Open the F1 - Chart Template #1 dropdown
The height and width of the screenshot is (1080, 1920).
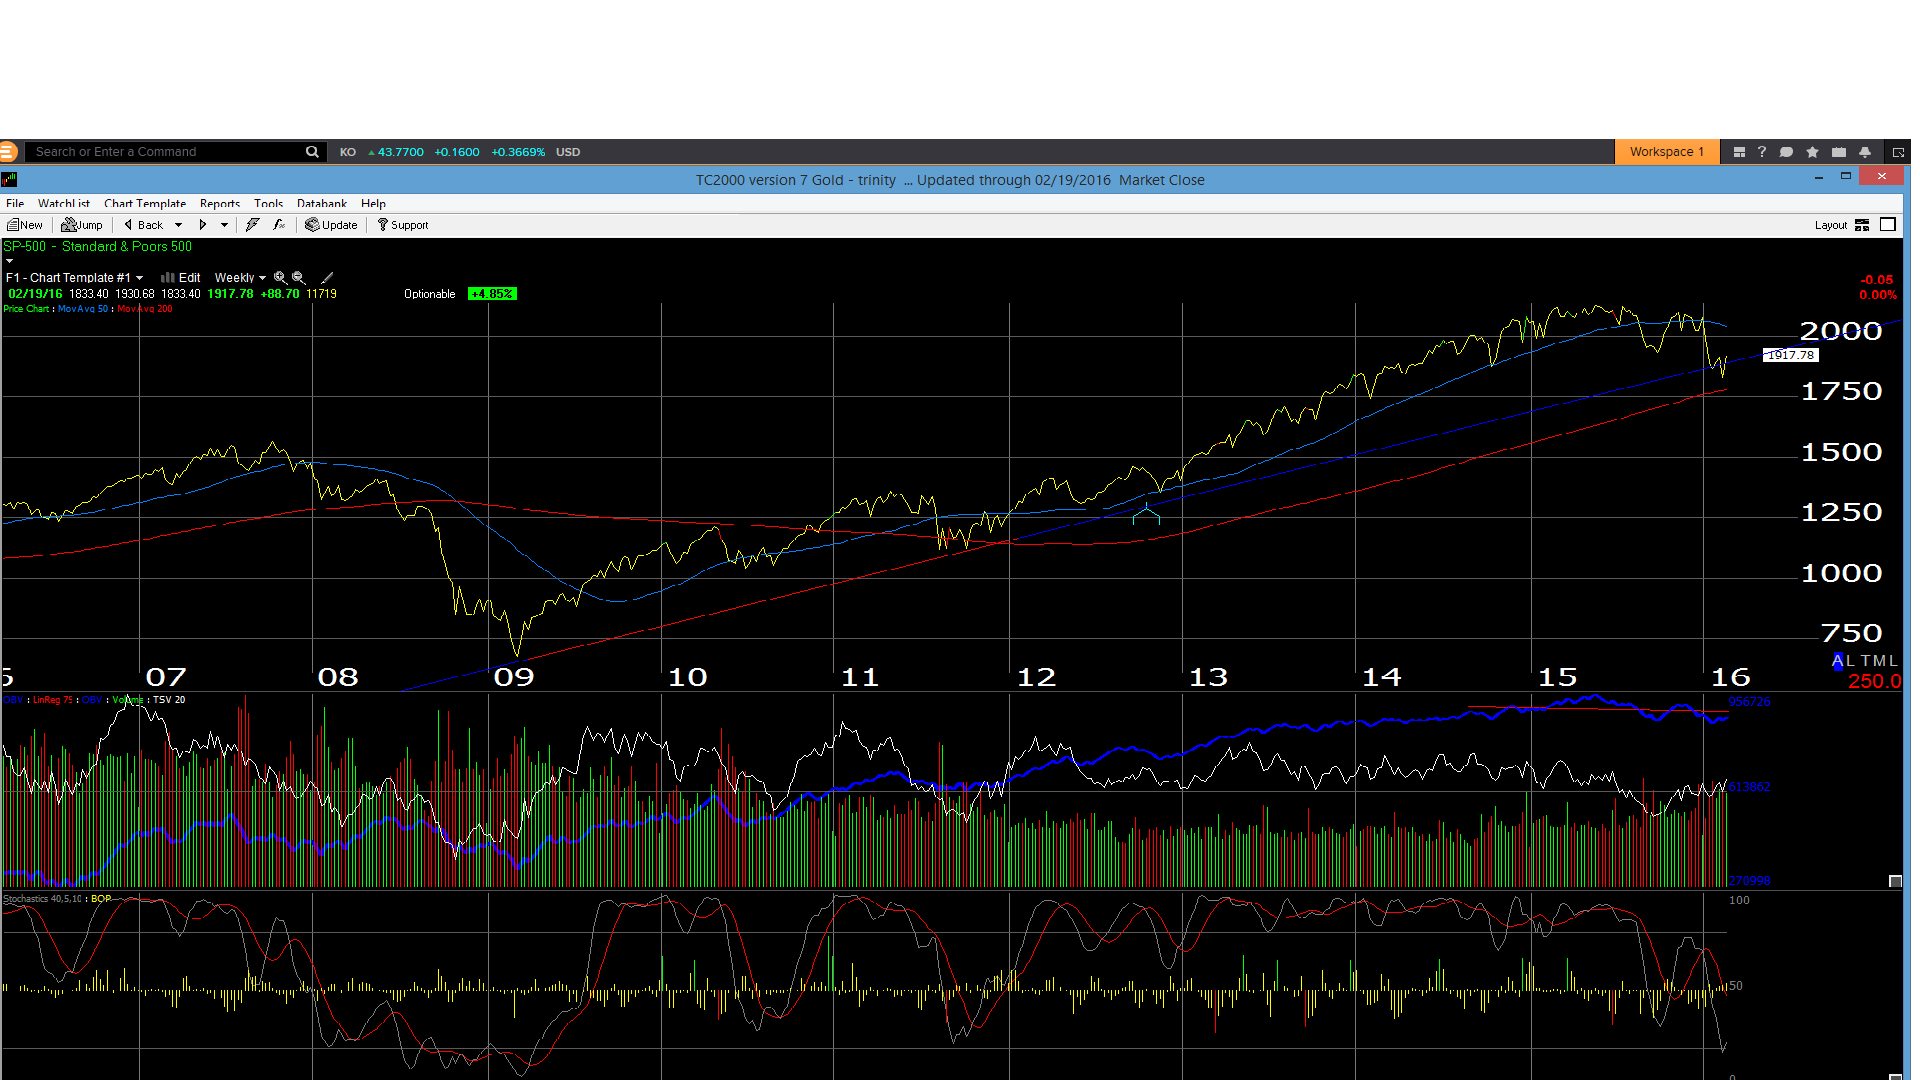75,278
